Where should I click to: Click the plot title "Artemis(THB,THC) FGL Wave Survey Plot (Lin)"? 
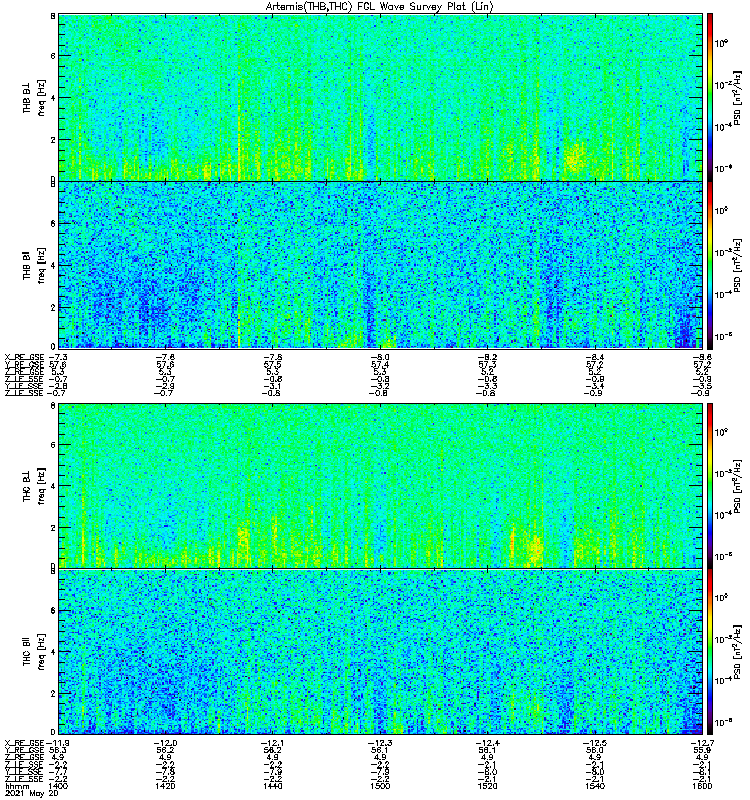point(379,7)
